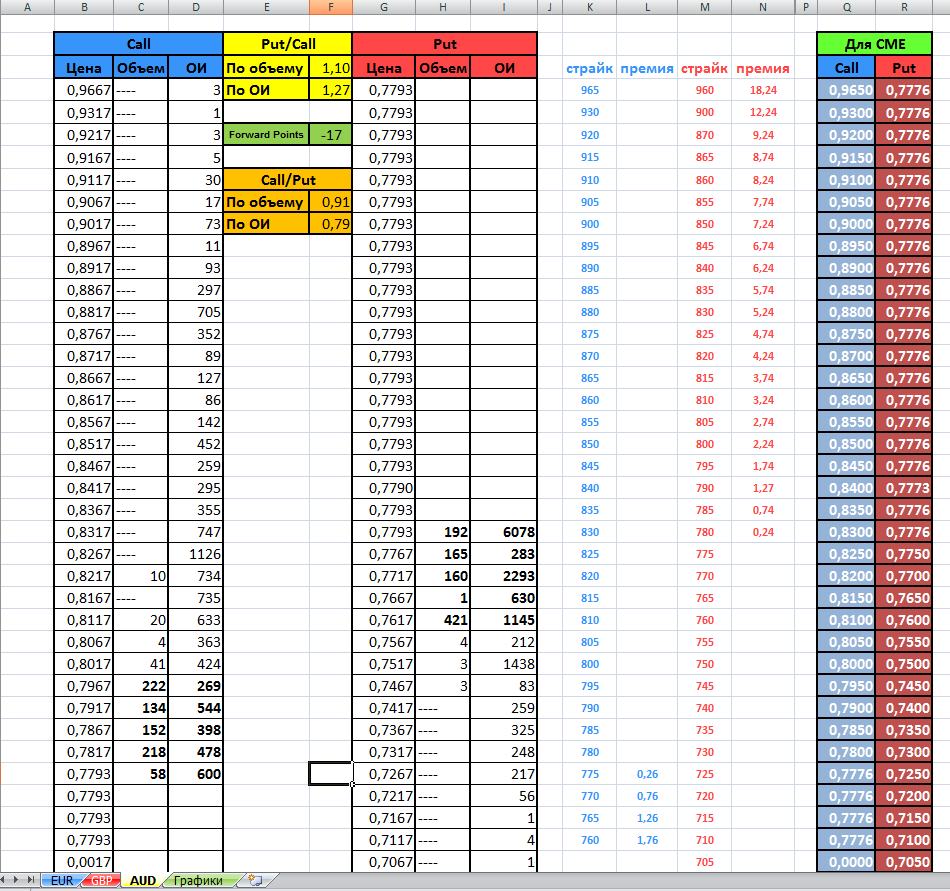
Task: Switch to the GBP sheet tab
Action: pyautogui.click(x=101, y=880)
